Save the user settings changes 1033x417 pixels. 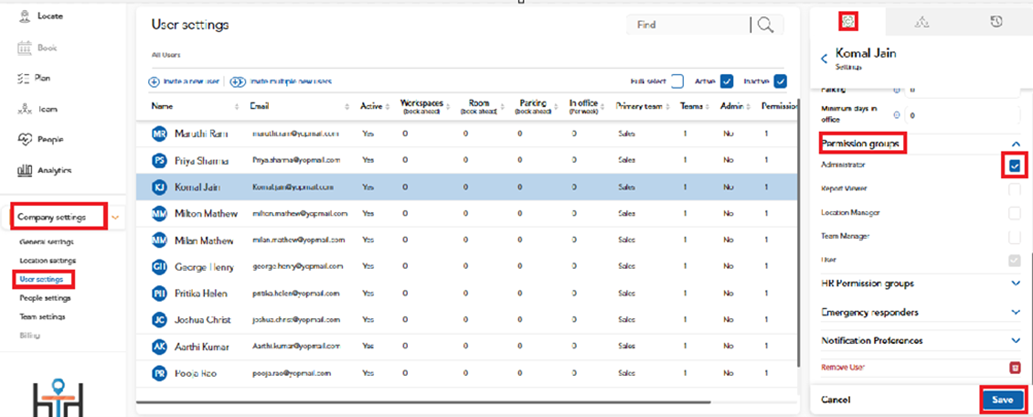tap(1003, 400)
